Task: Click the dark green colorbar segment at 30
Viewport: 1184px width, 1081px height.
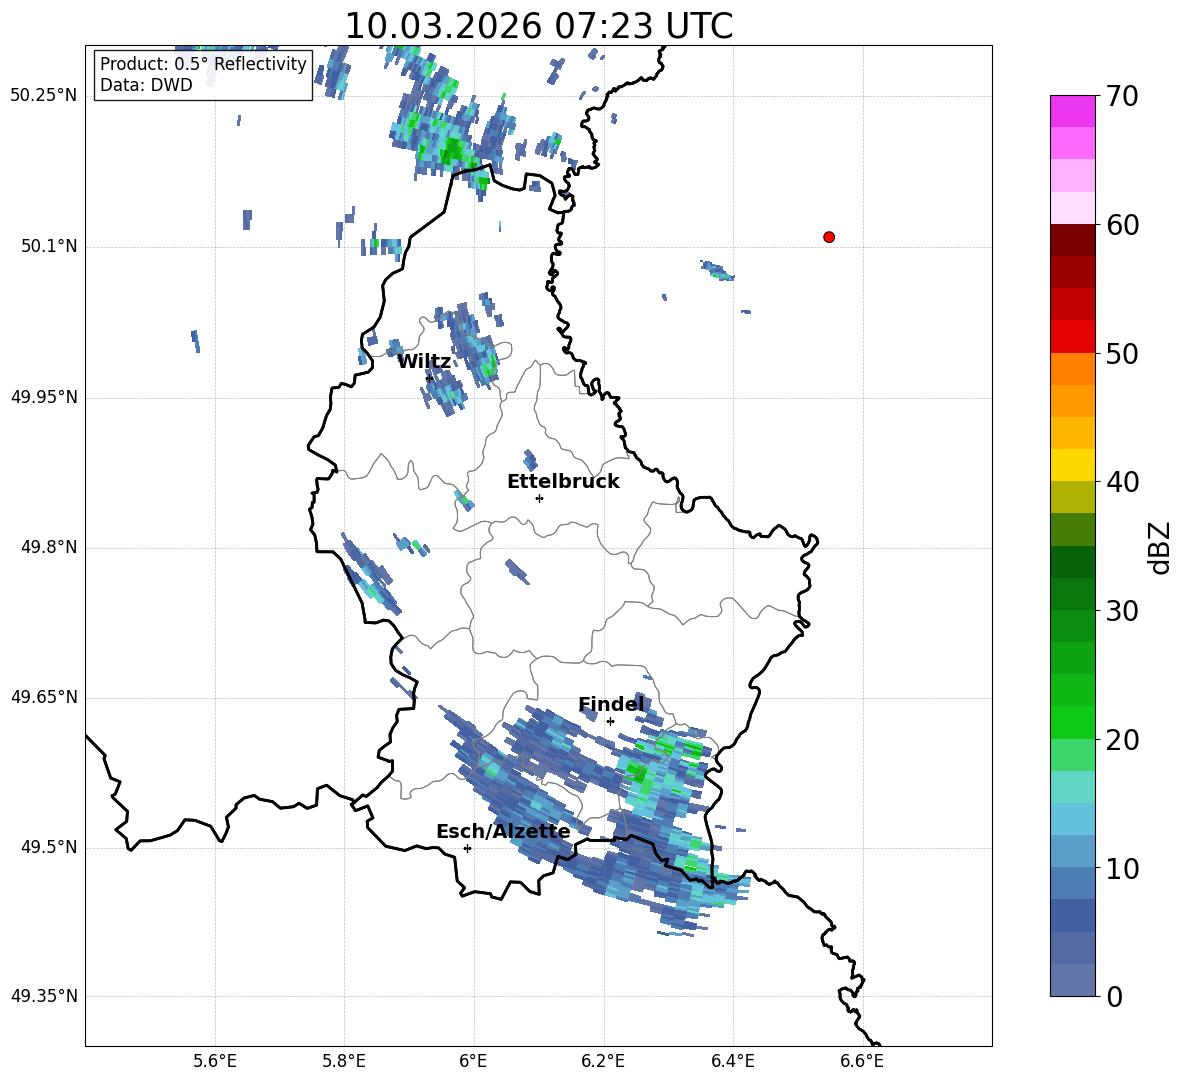Action: pos(1072,594)
